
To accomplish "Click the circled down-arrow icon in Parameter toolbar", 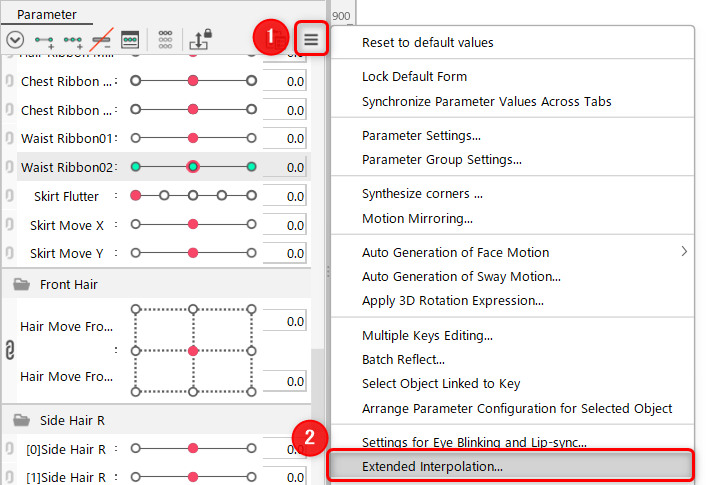I will click(15, 40).
